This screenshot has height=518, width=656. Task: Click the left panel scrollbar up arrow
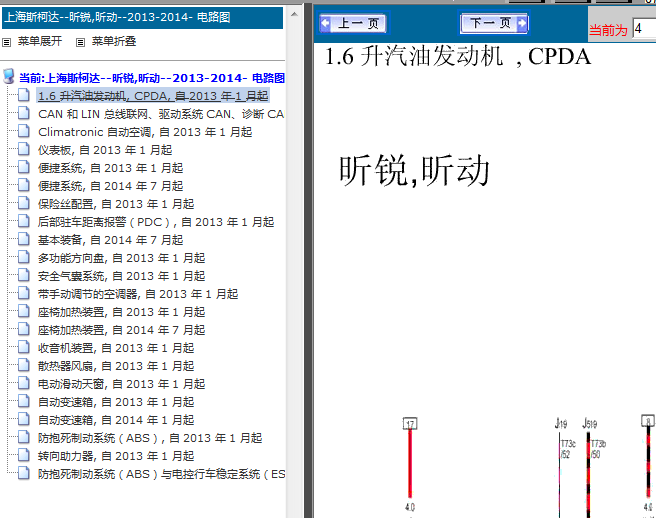pyautogui.click(x=294, y=14)
